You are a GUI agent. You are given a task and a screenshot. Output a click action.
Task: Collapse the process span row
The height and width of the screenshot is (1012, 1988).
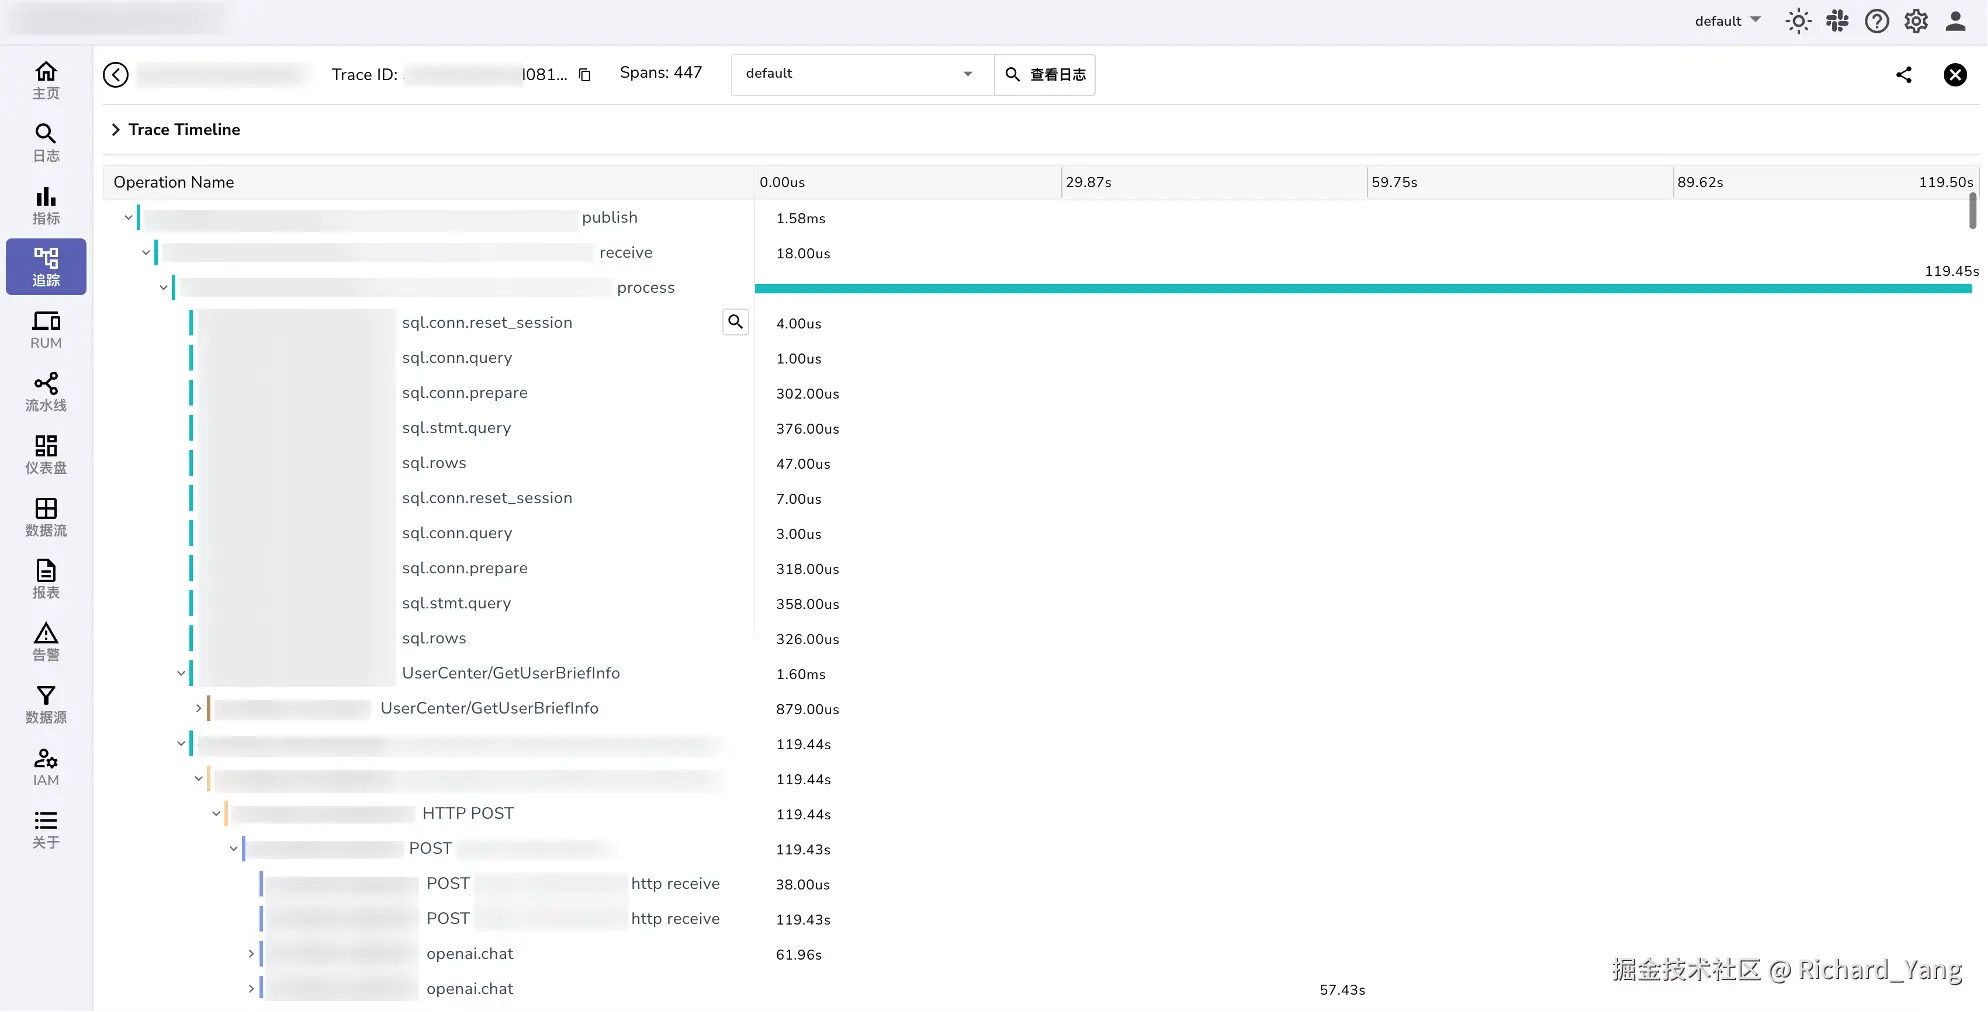(x=163, y=288)
